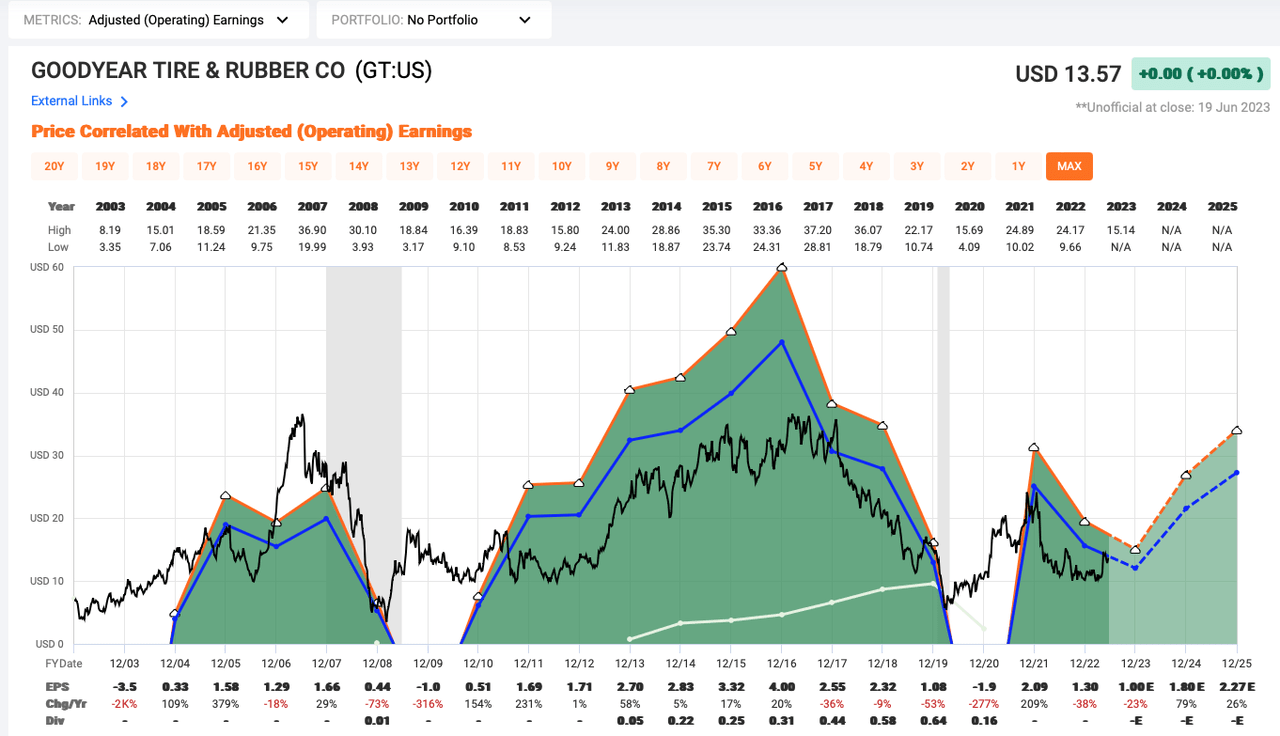This screenshot has height=736, width=1280.
Task: Choose the 13Y range button
Action: [x=409, y=166]
